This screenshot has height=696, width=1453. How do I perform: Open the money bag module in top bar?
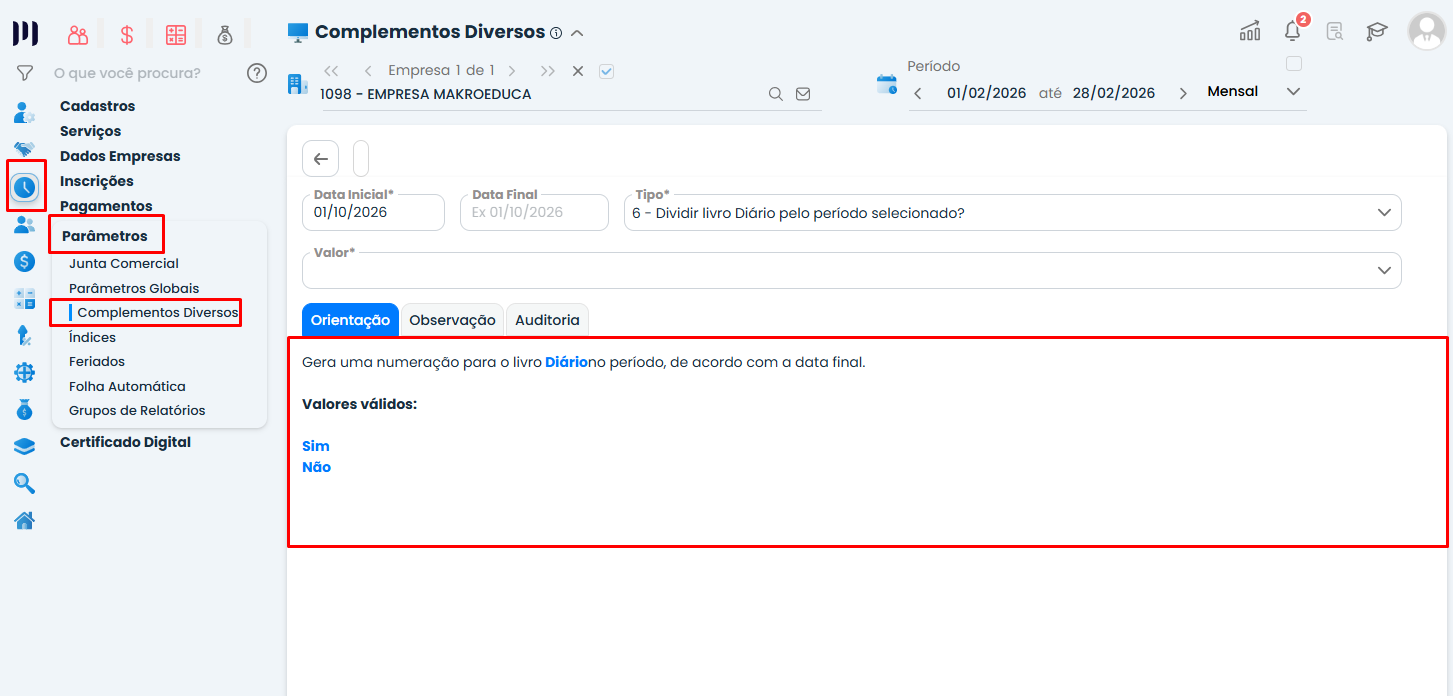(225, 35)
